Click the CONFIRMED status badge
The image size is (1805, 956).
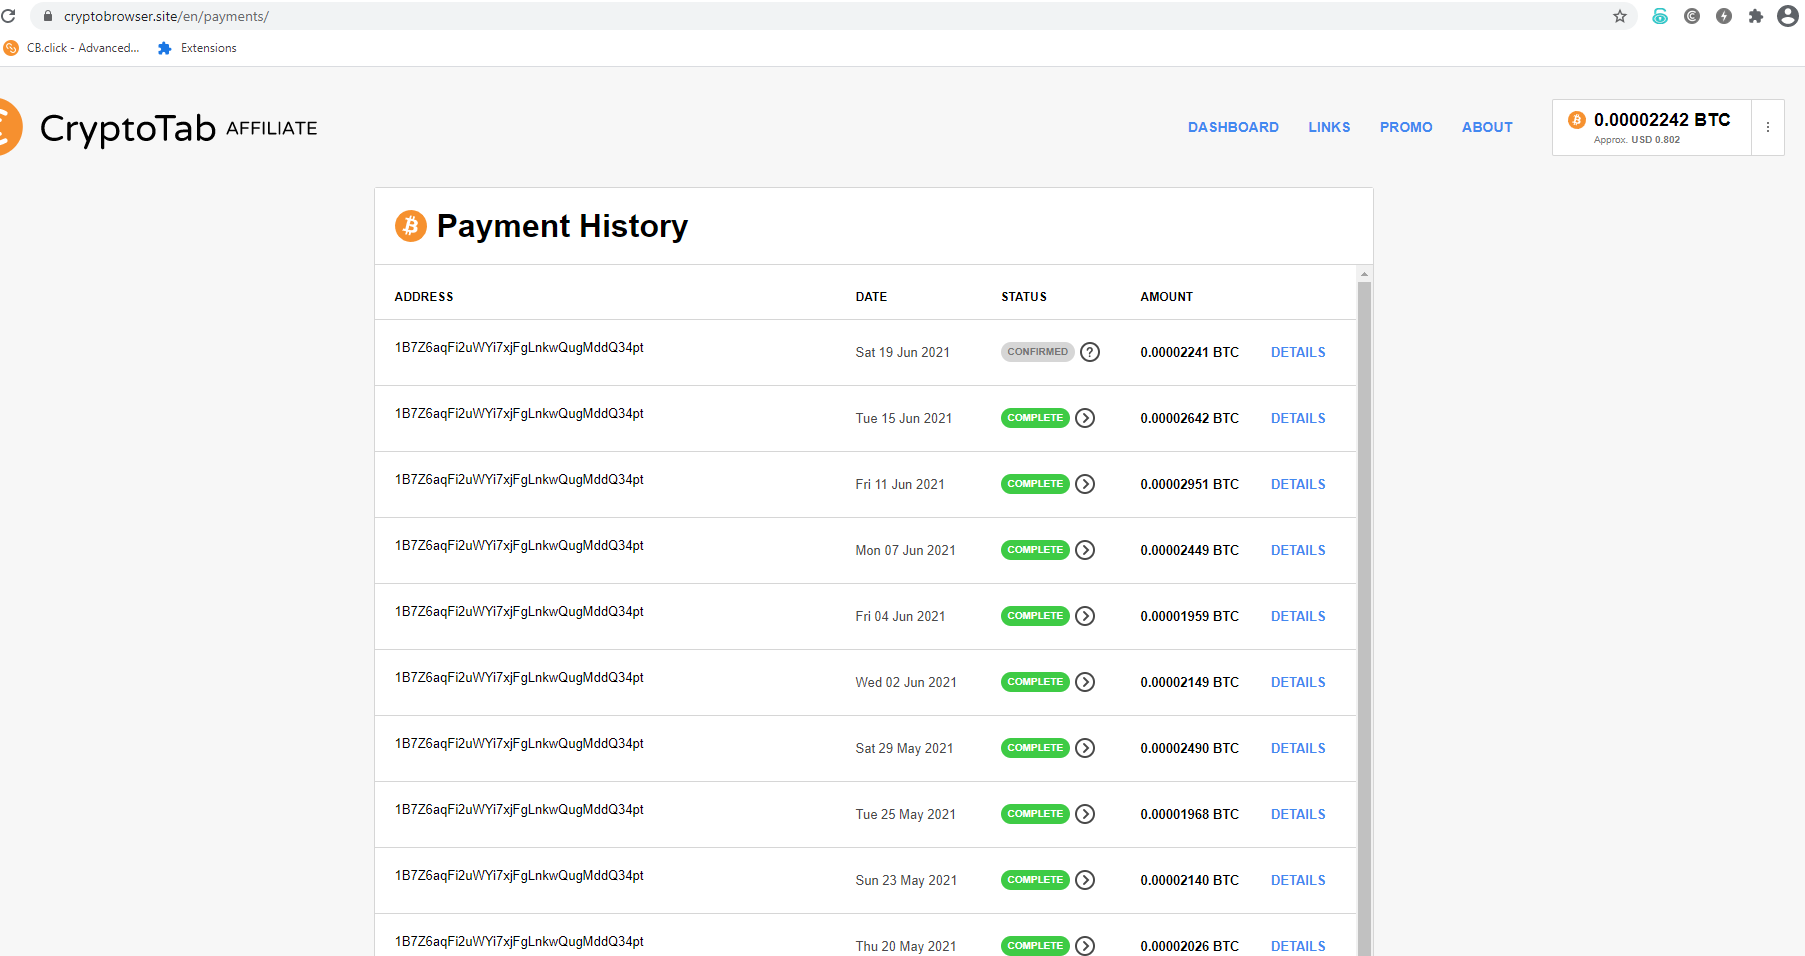point(1037,352)
